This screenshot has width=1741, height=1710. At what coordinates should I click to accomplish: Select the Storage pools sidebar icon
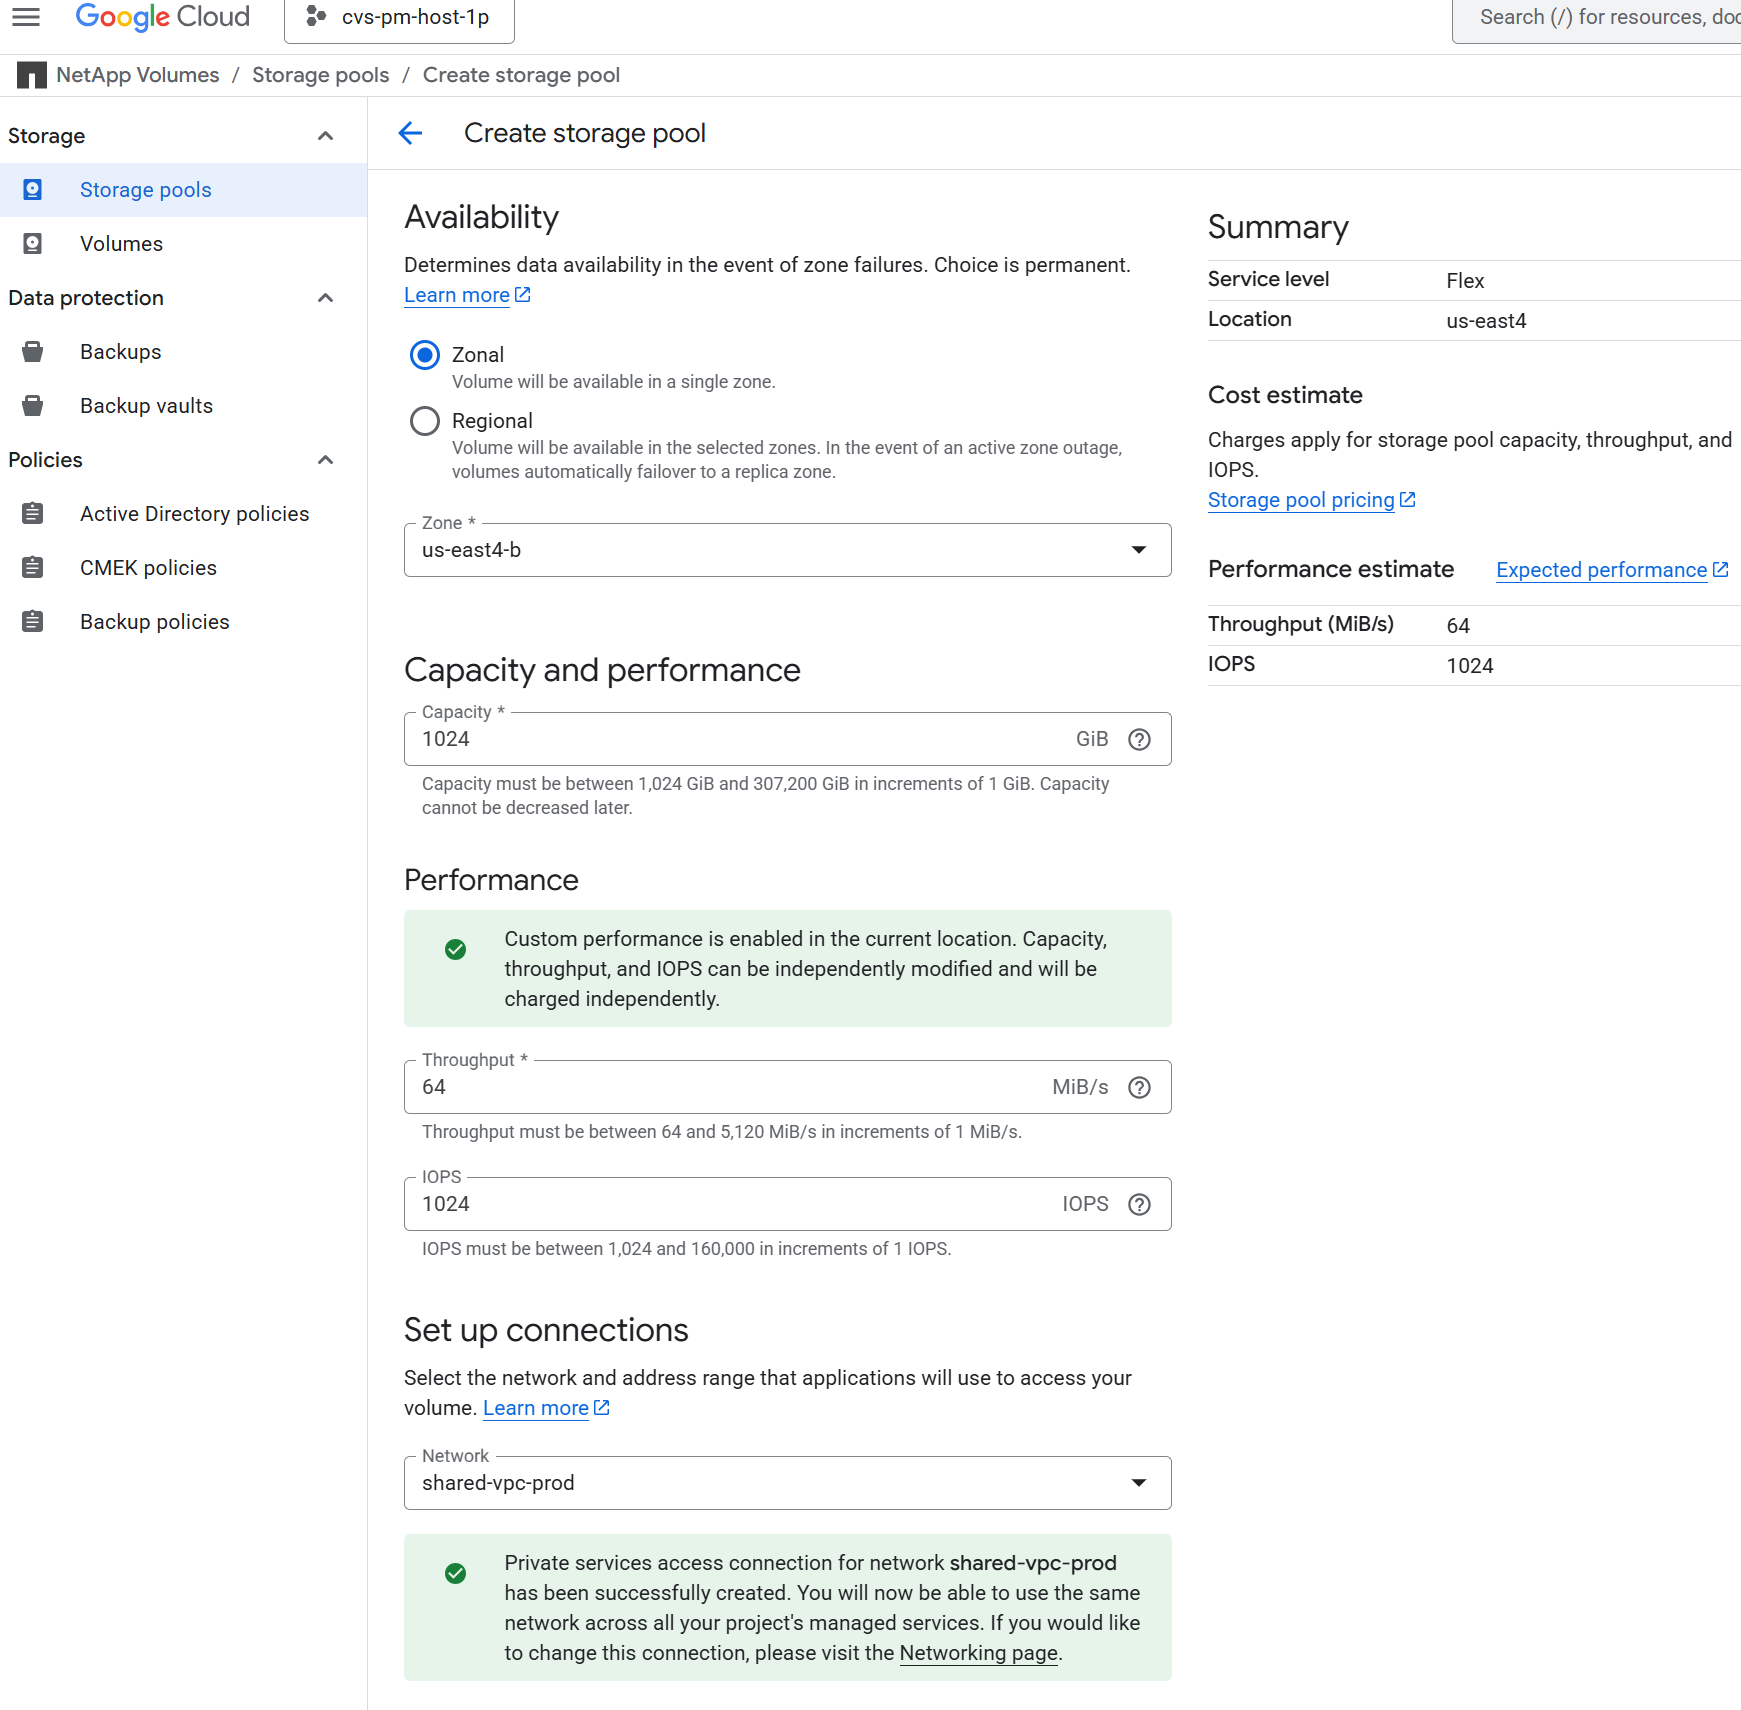32,189
